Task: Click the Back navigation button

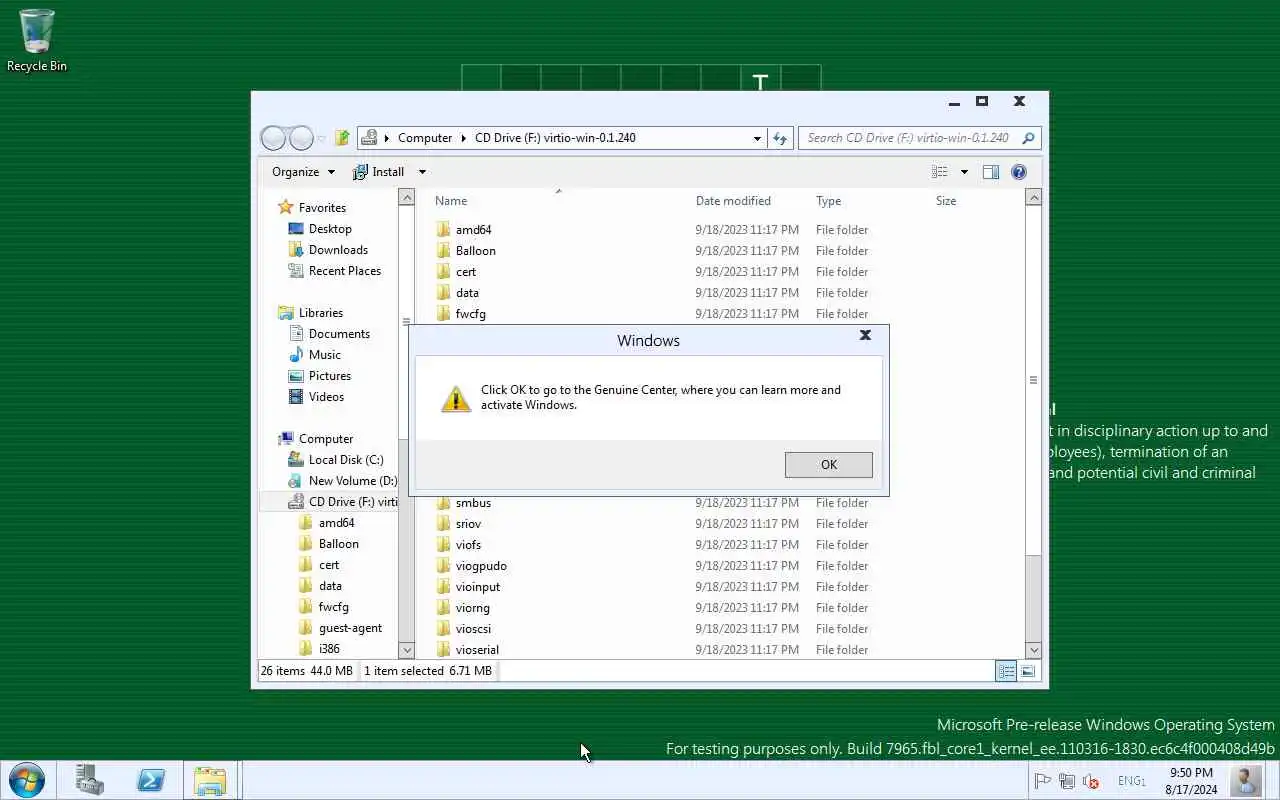Action: [273, 138]
